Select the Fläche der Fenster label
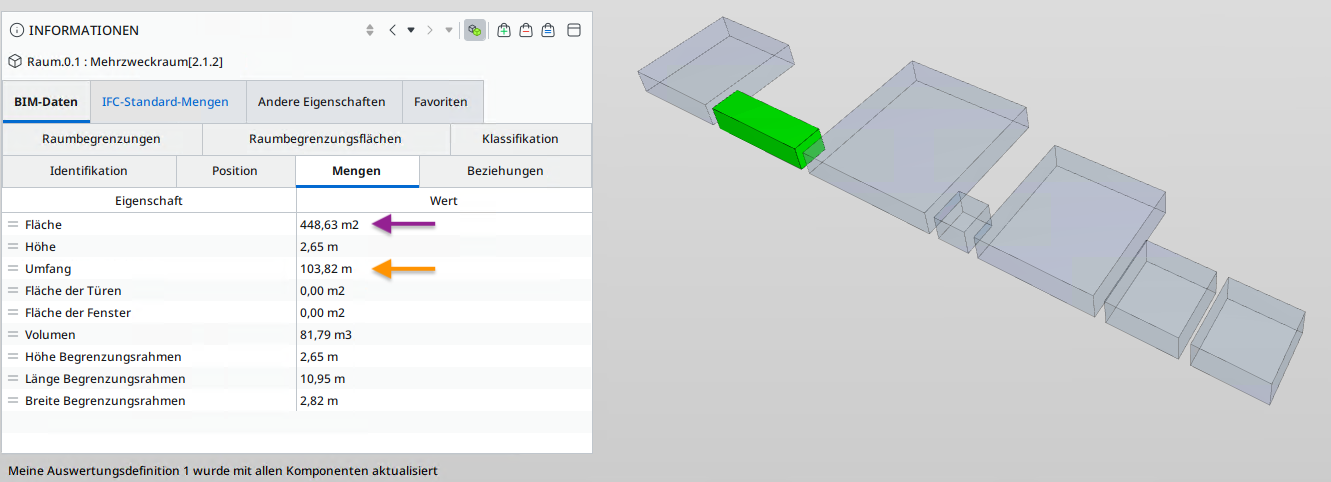1331x482 pixels. (x=78, y=313)
